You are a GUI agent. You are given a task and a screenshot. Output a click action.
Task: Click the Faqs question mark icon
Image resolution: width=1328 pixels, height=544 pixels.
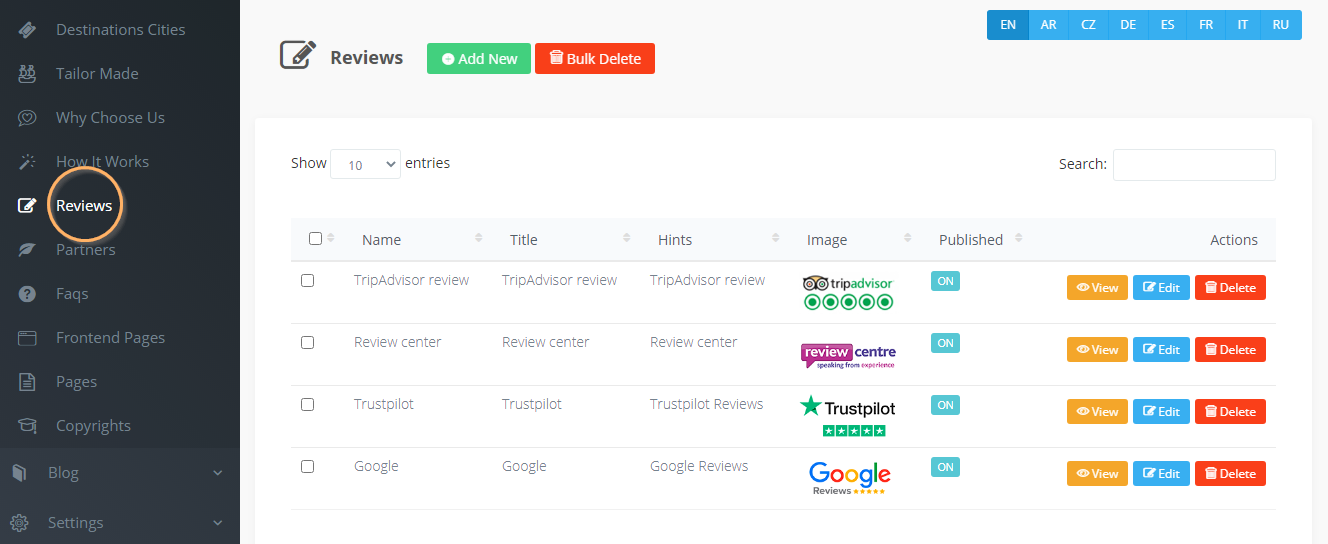[27, 294]
